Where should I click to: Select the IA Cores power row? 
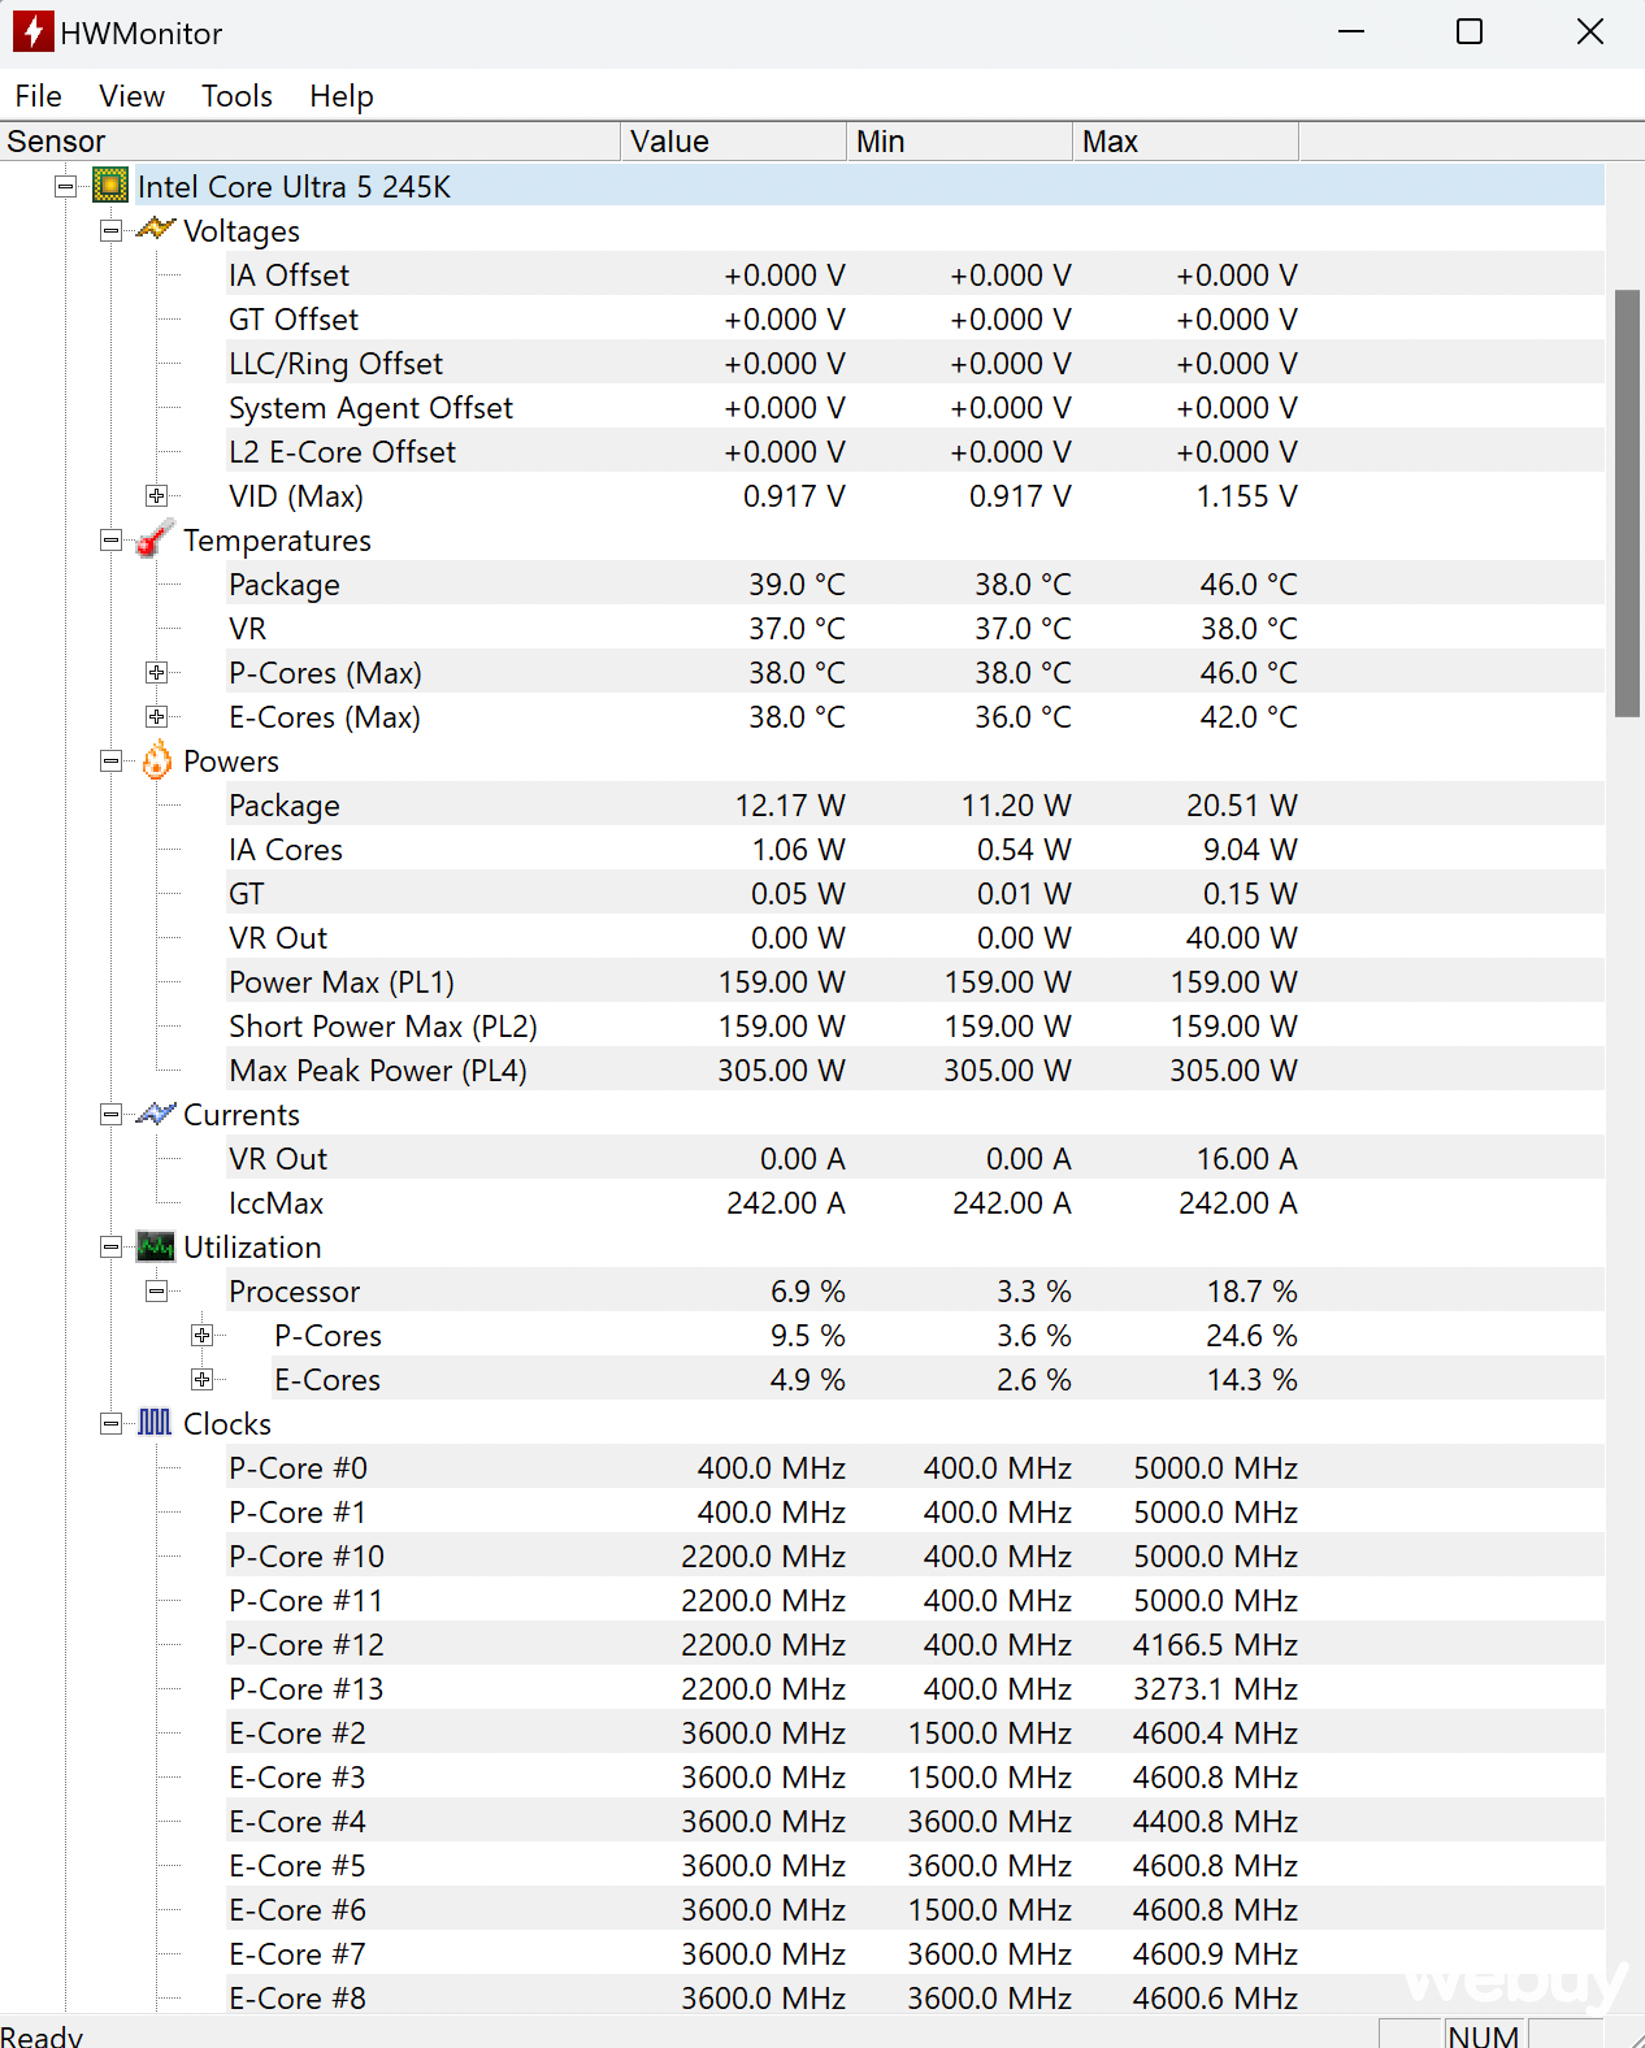915,849
